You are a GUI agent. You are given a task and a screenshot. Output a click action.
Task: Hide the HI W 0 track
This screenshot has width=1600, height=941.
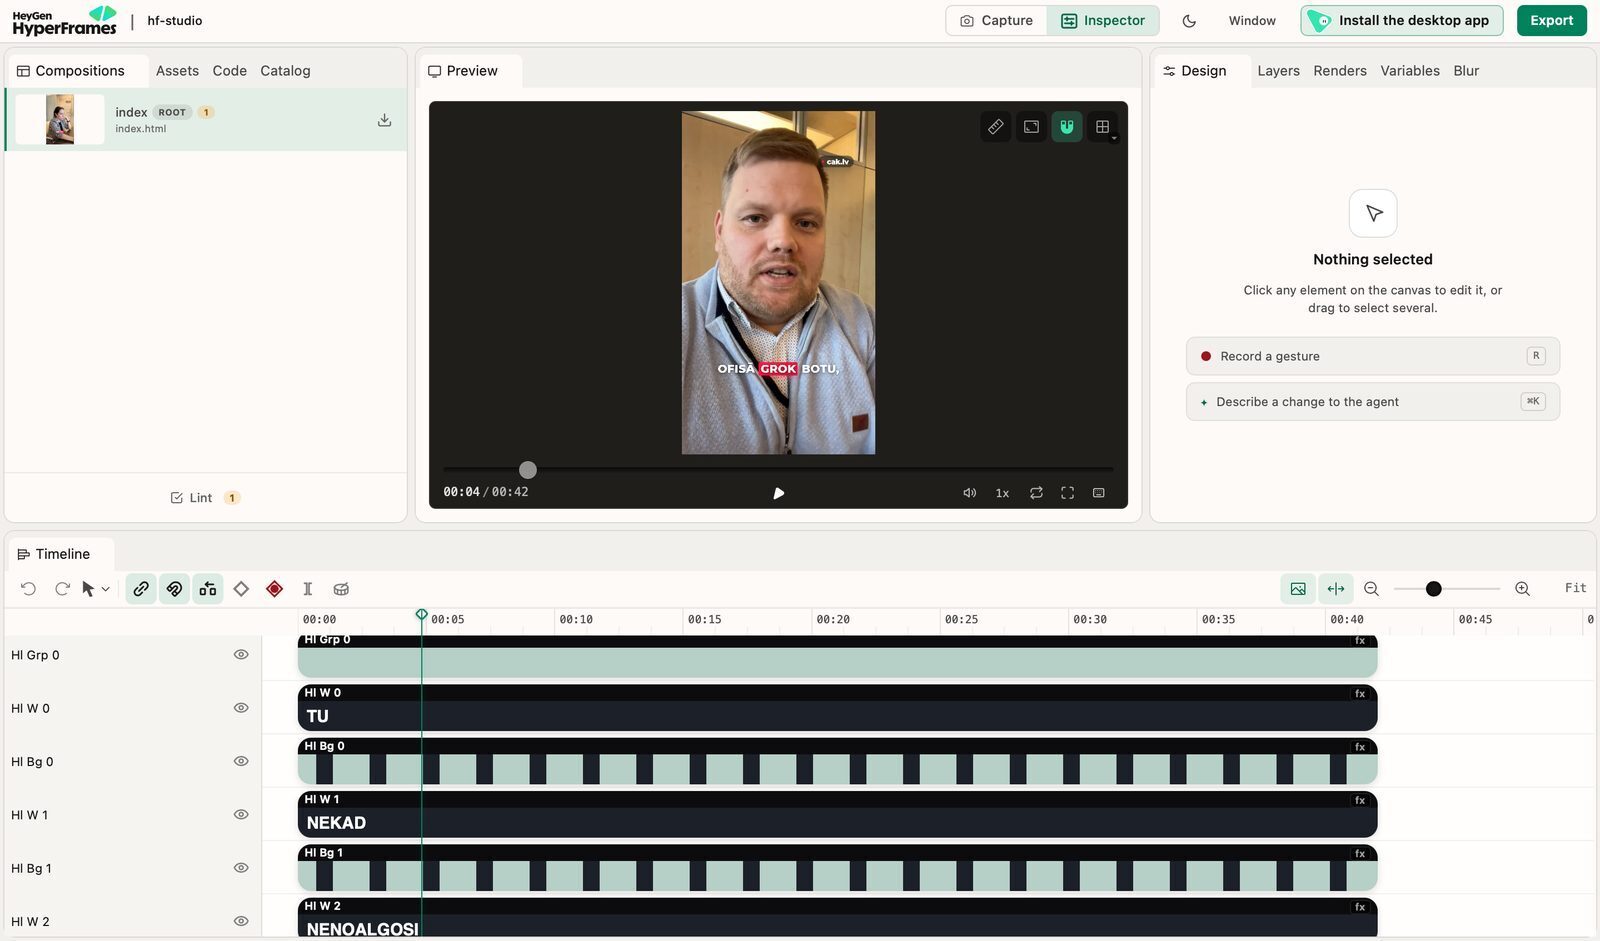(x=241, y=708)
